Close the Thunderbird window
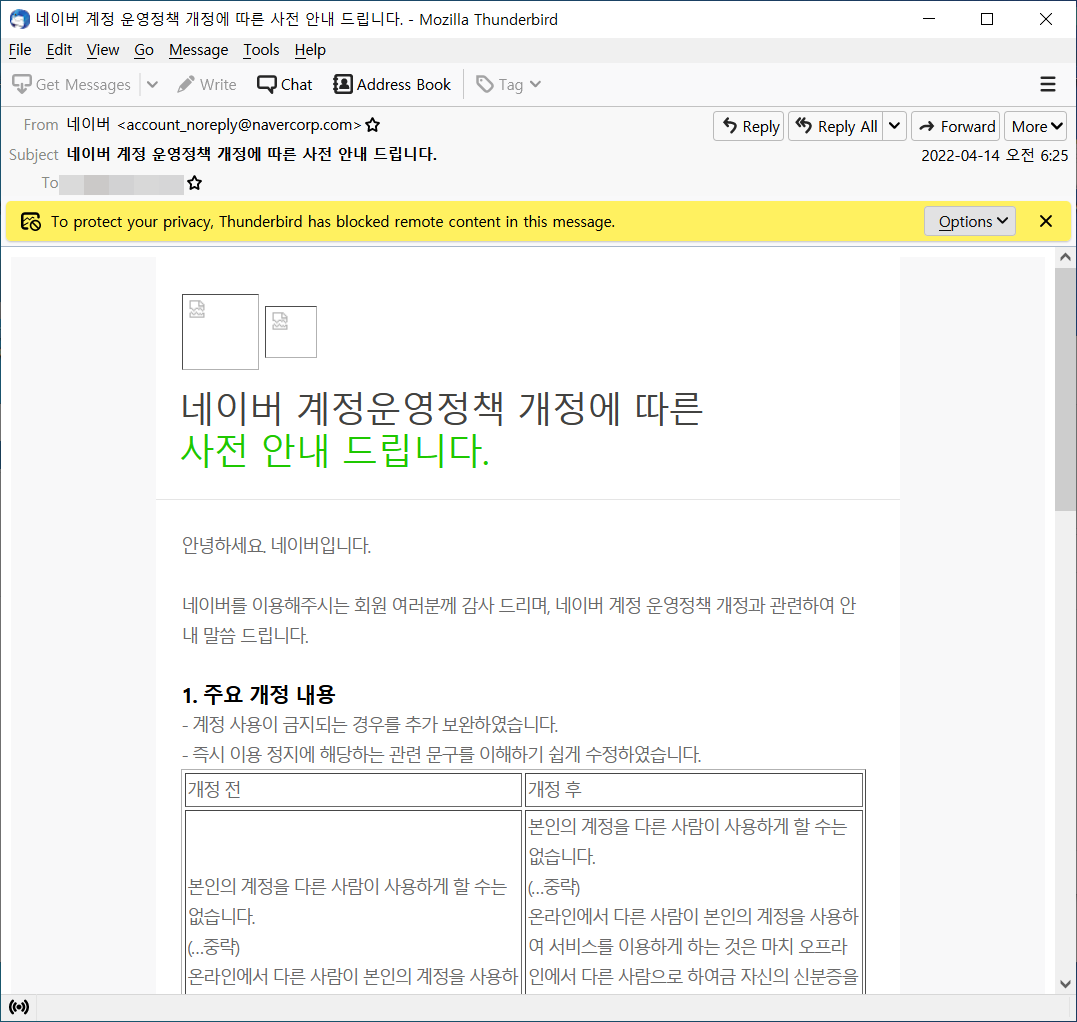 1045,19
